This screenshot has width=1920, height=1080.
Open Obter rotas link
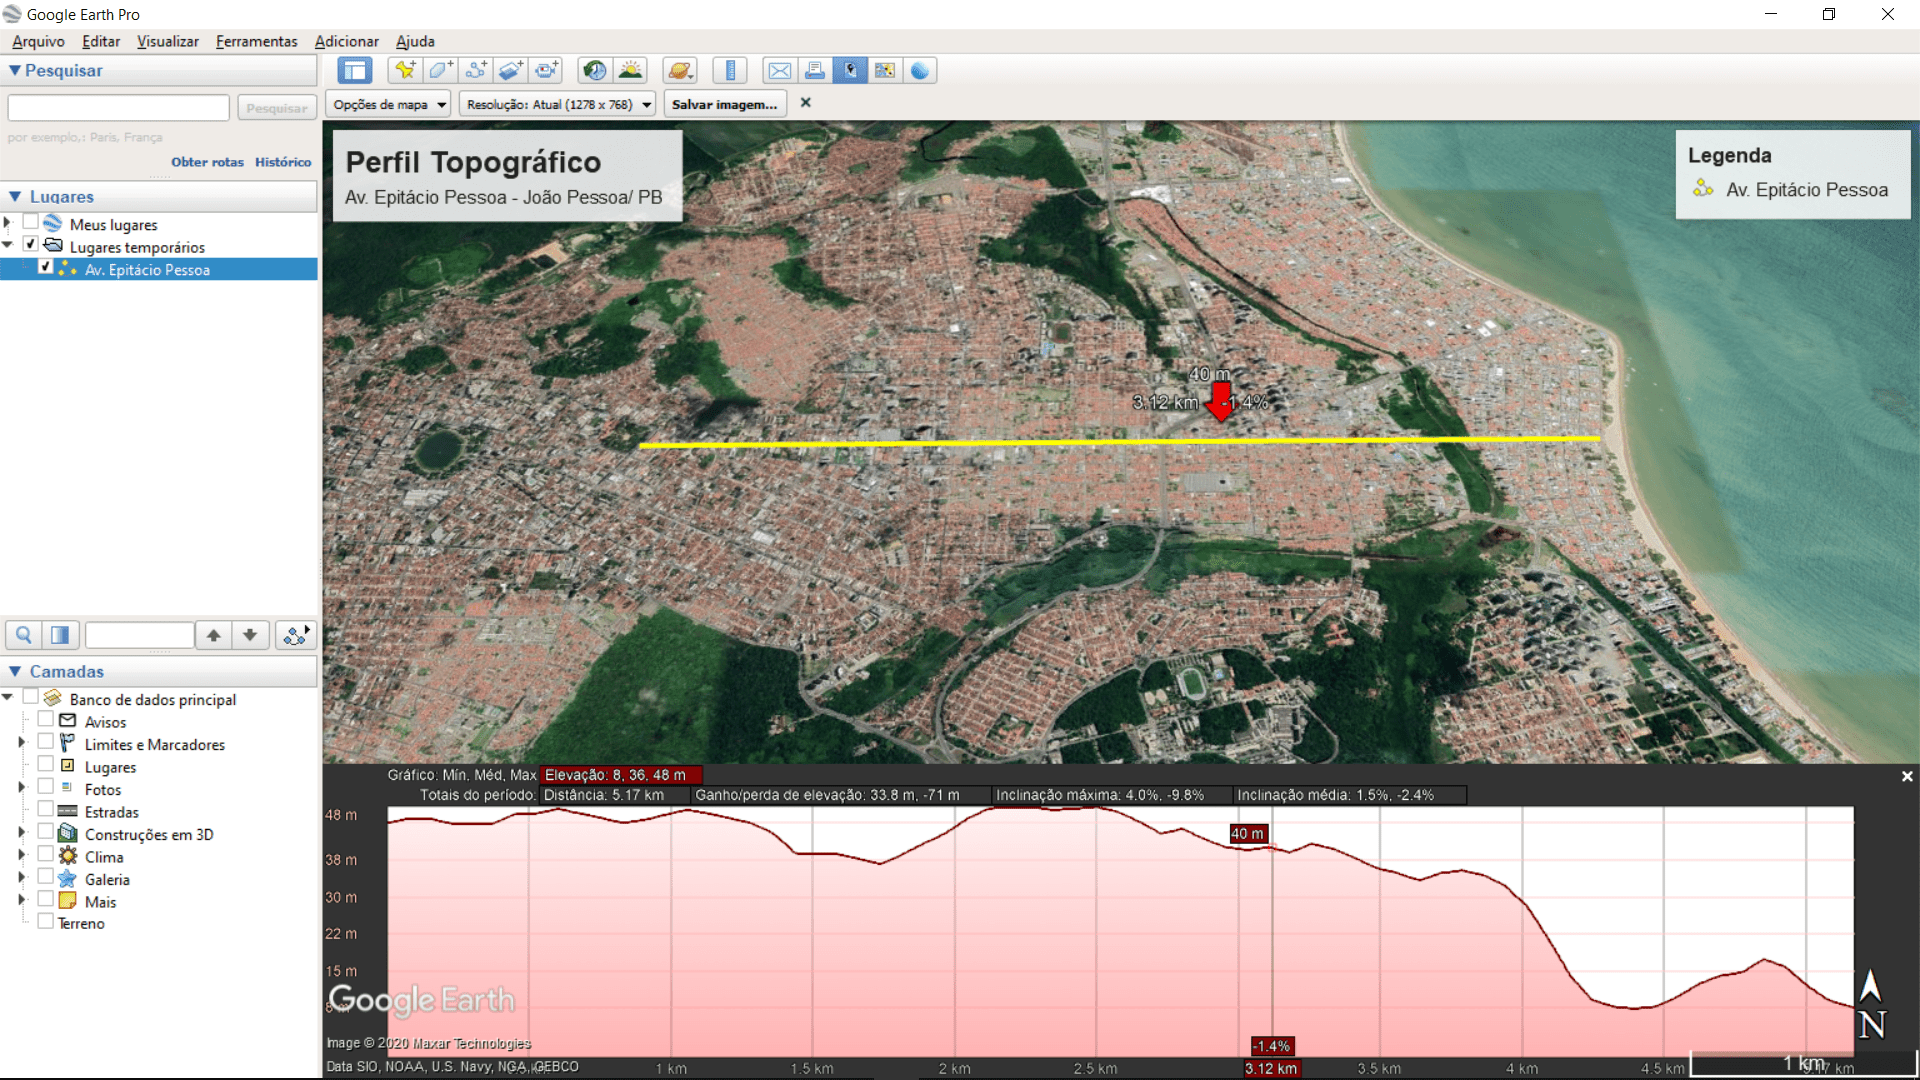pos(207,161)
